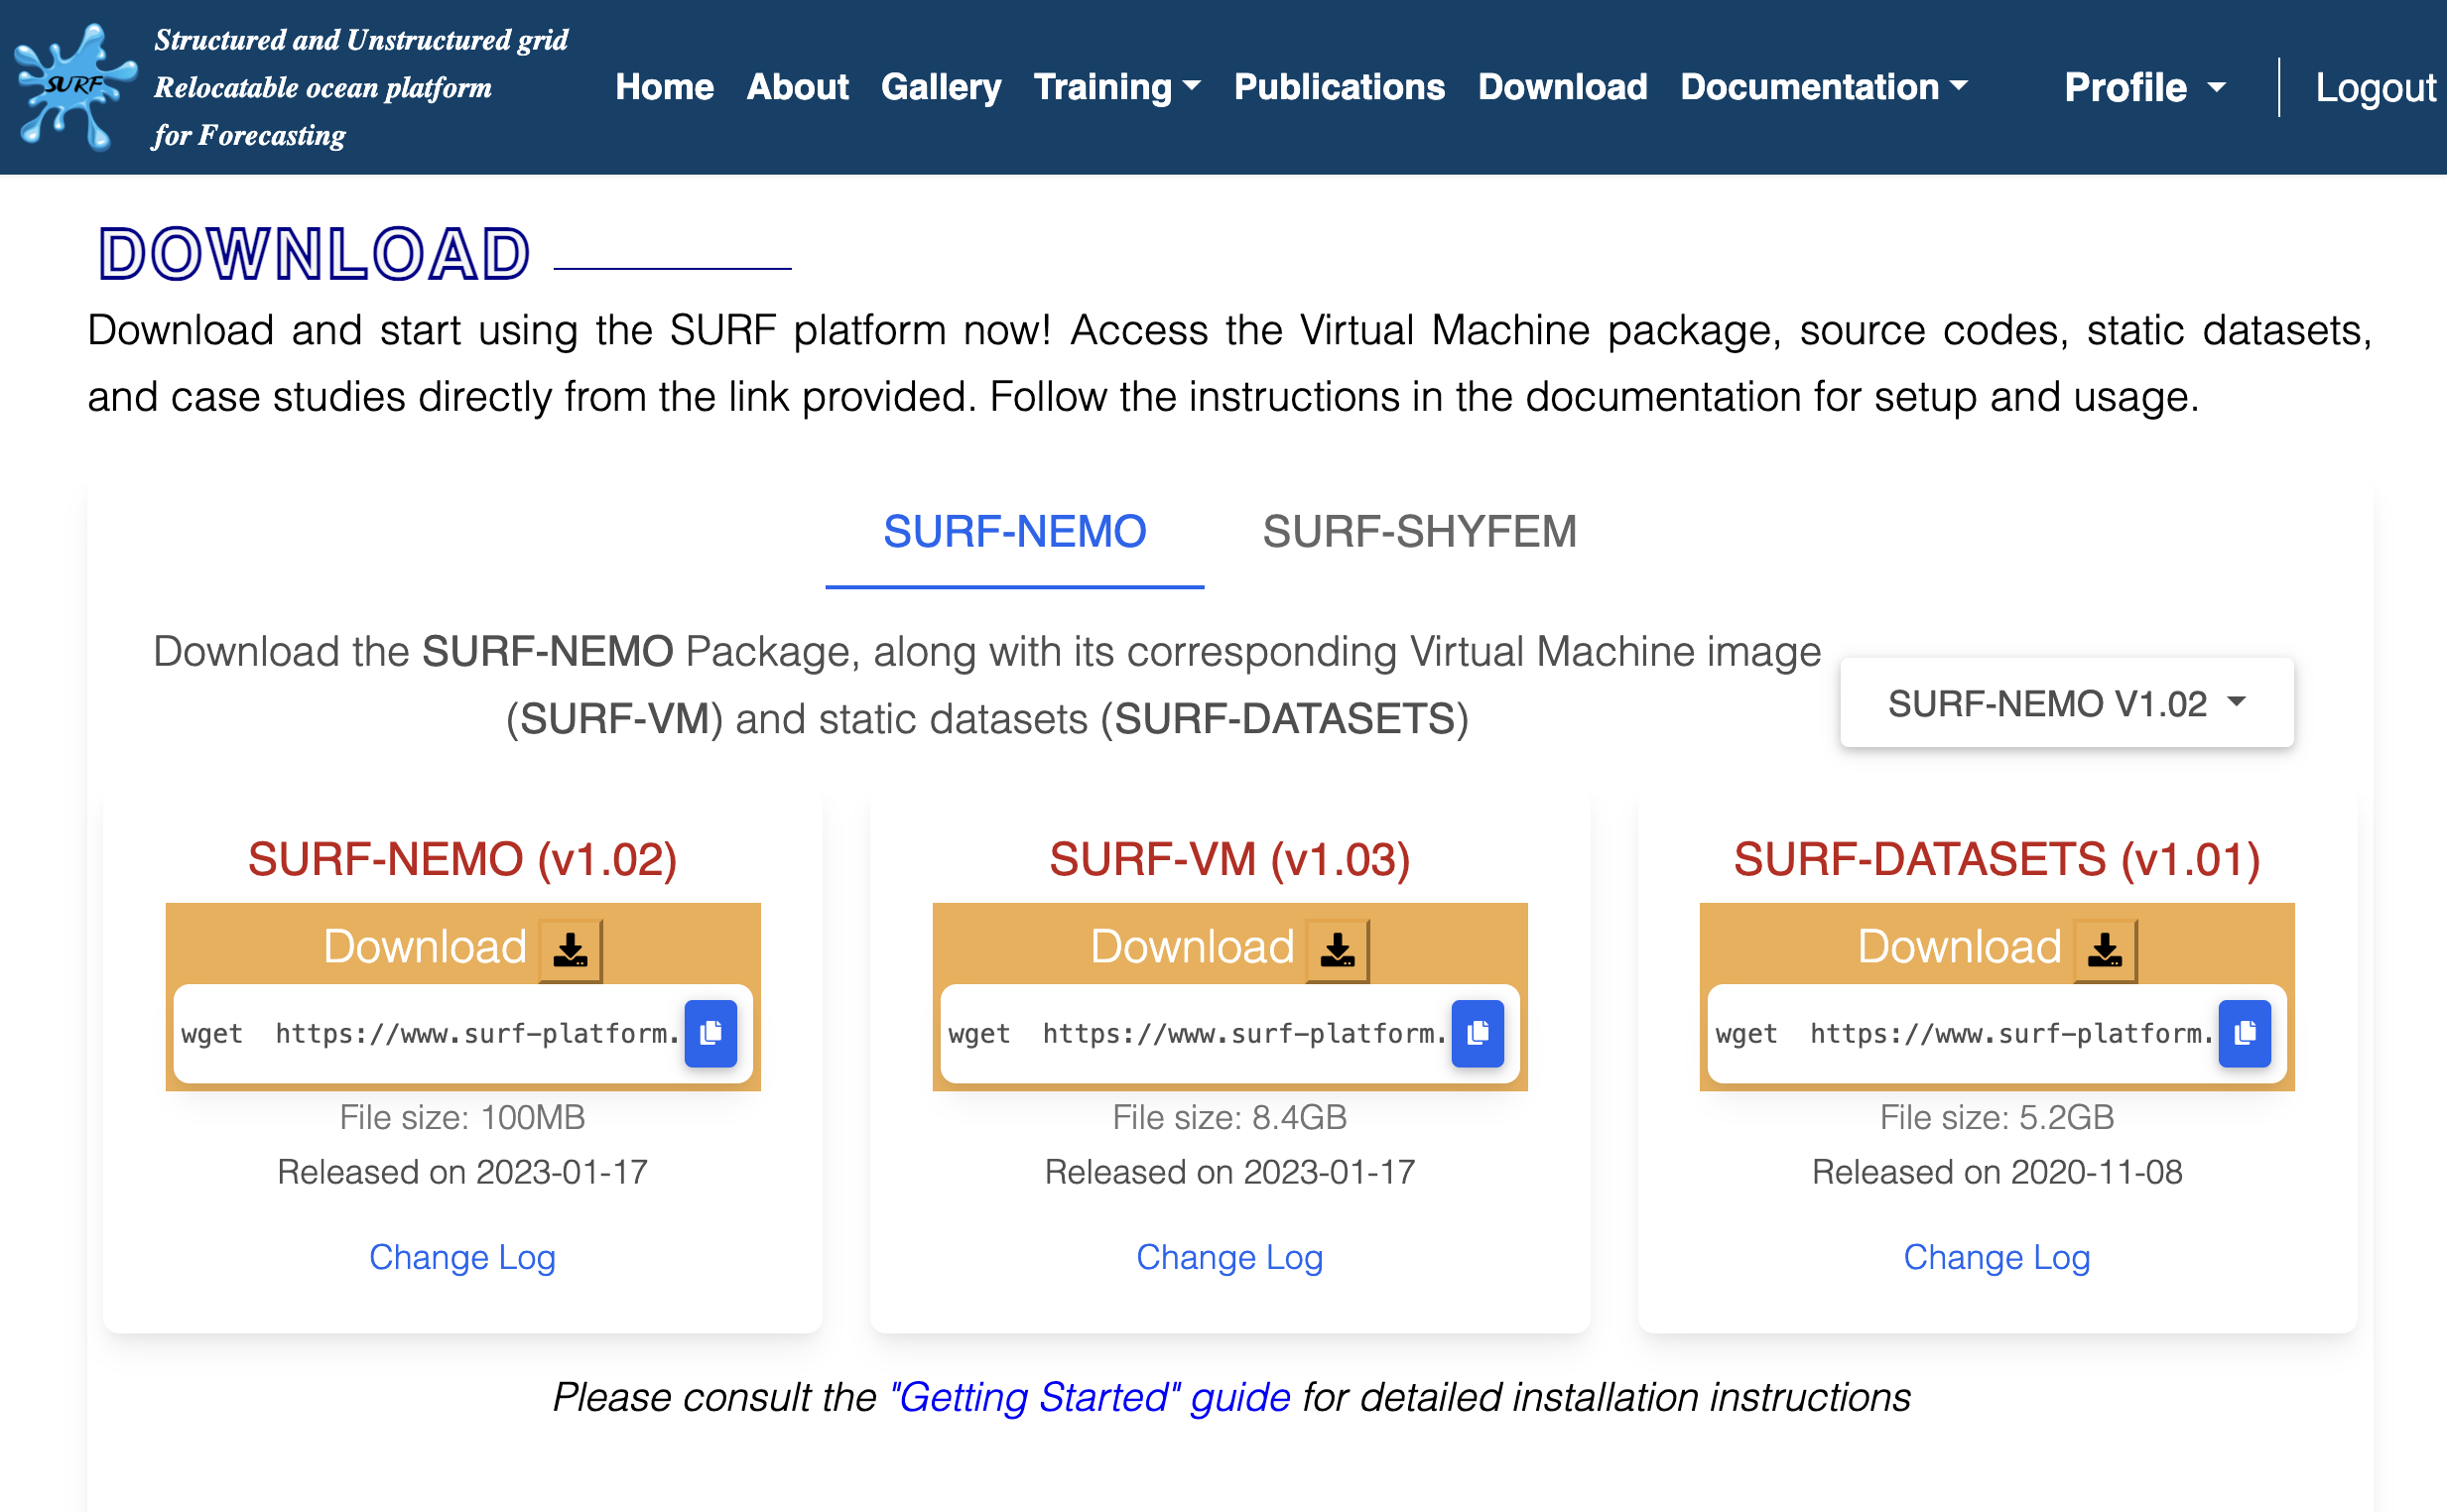The image size is (2447, 1512).
Task: Open the SURF-NEMO V1.02 version selector
Action: click(x=2067, y=703)
